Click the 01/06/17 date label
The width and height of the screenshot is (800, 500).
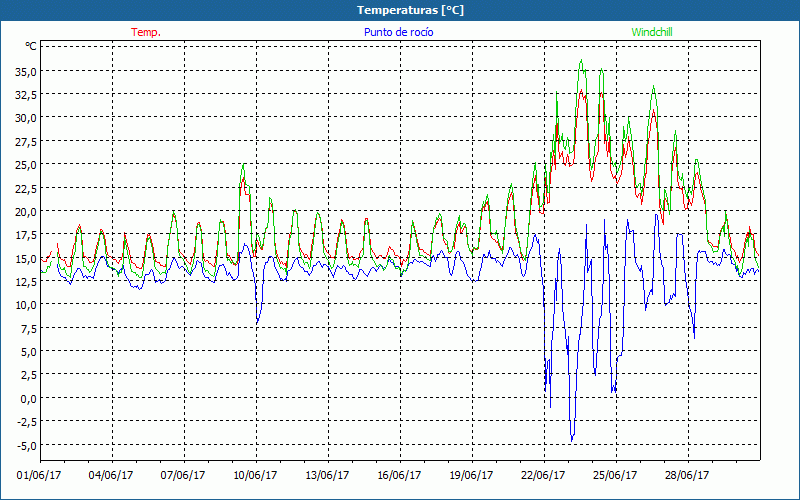point(39,475)
